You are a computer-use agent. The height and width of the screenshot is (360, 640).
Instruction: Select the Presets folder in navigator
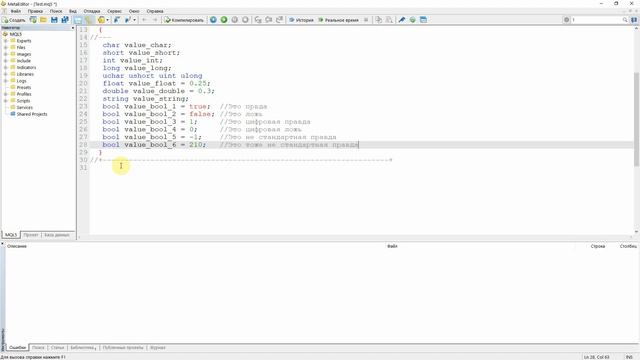point(24,87)
